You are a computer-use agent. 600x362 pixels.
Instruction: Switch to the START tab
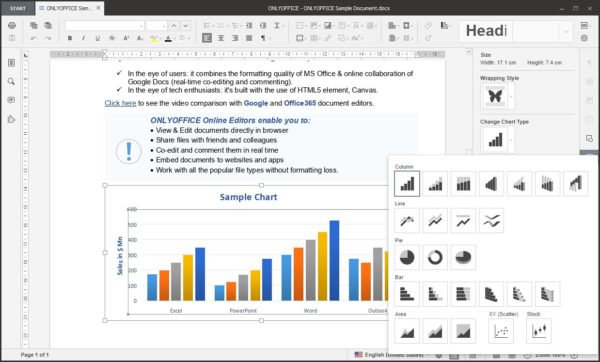18,8
